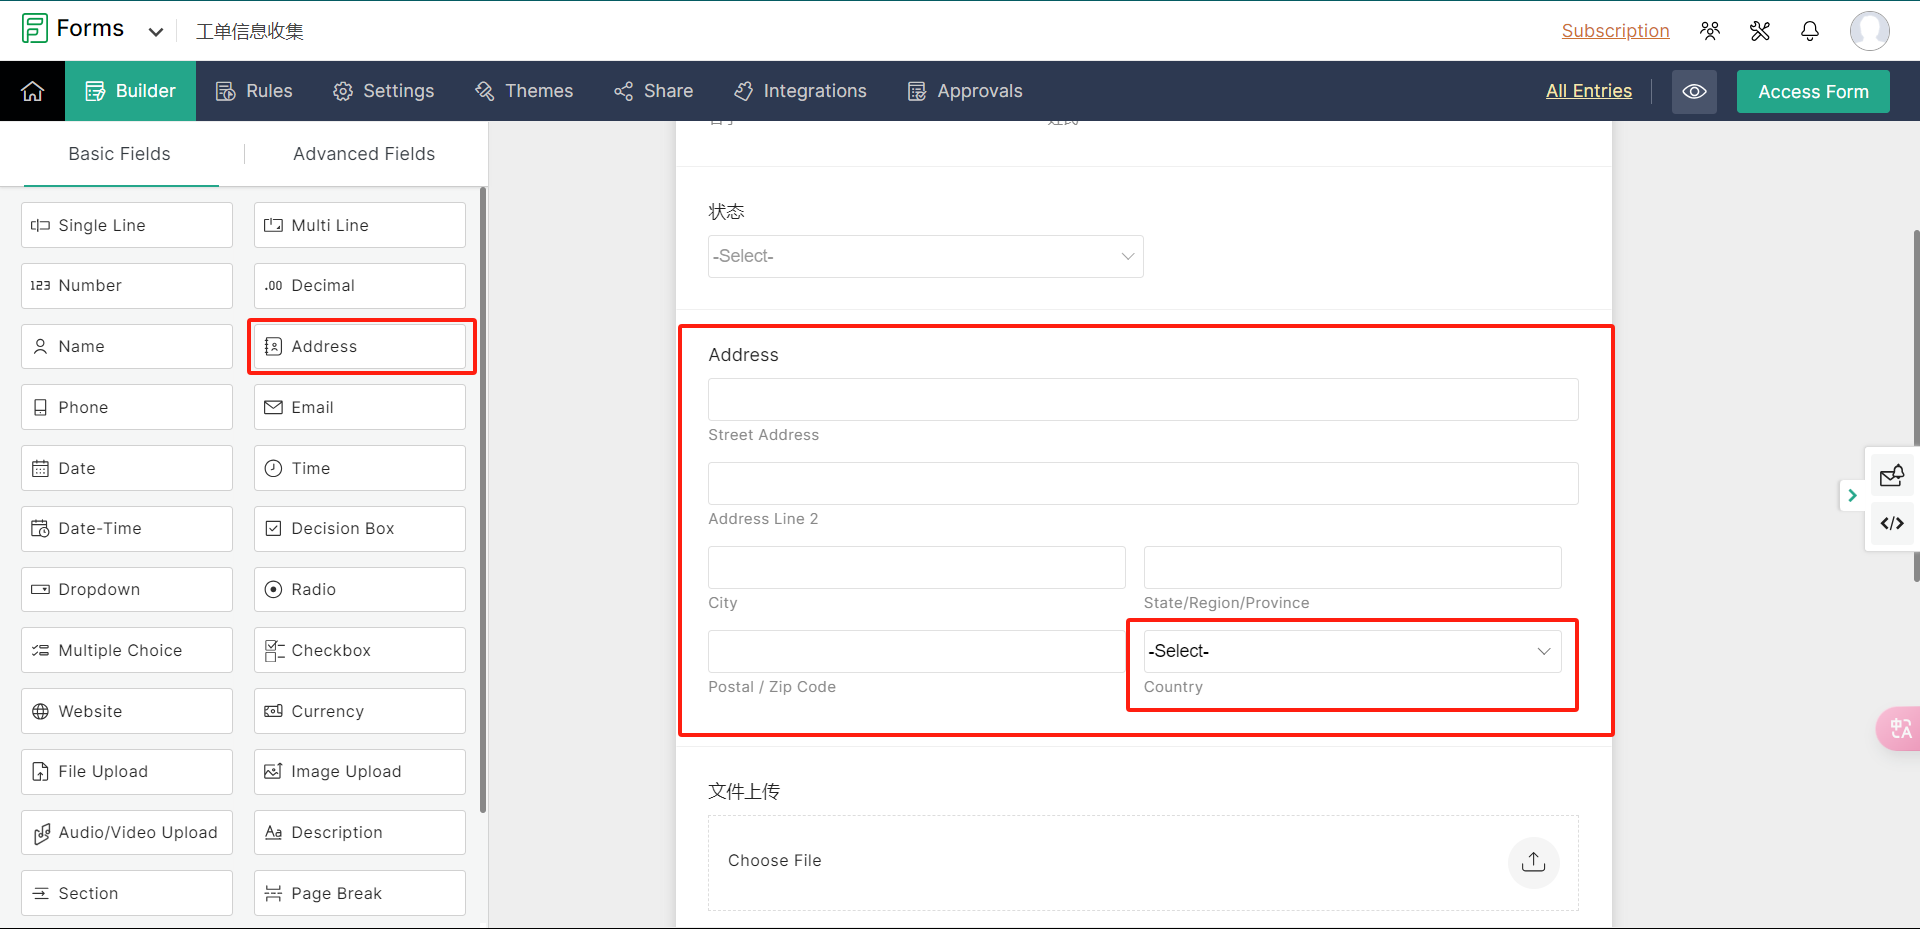Click the tools icon in top header
This screenshot has width=1920, height=929.
1759,31
